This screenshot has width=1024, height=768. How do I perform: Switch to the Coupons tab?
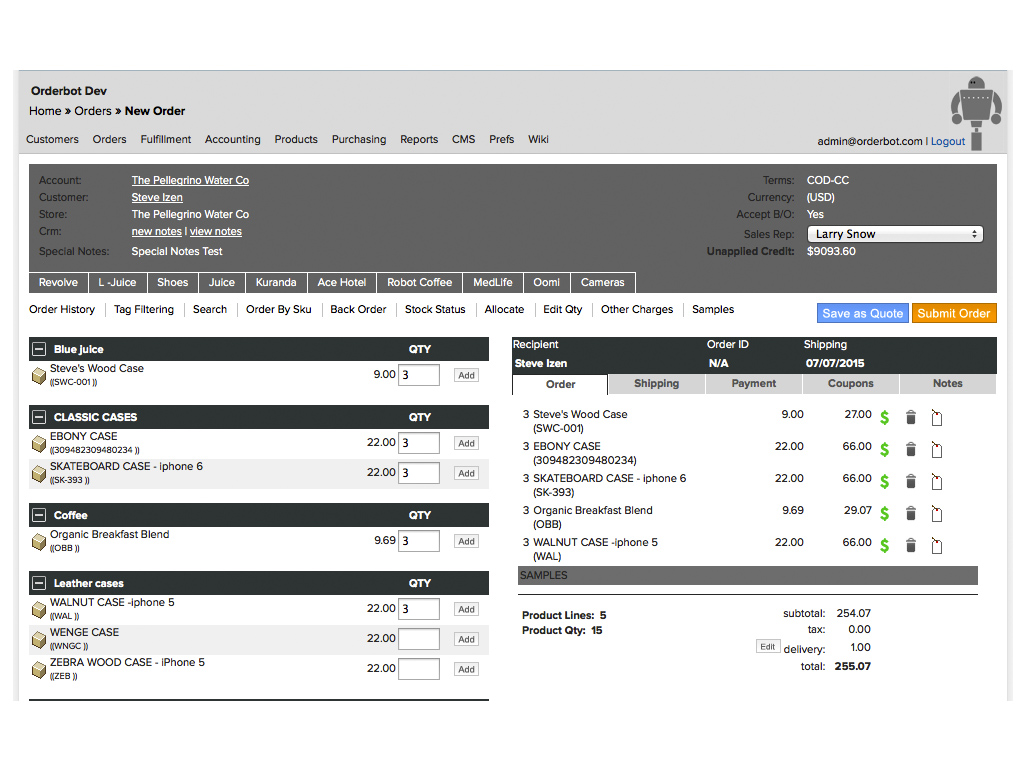(x=850, y=384)
